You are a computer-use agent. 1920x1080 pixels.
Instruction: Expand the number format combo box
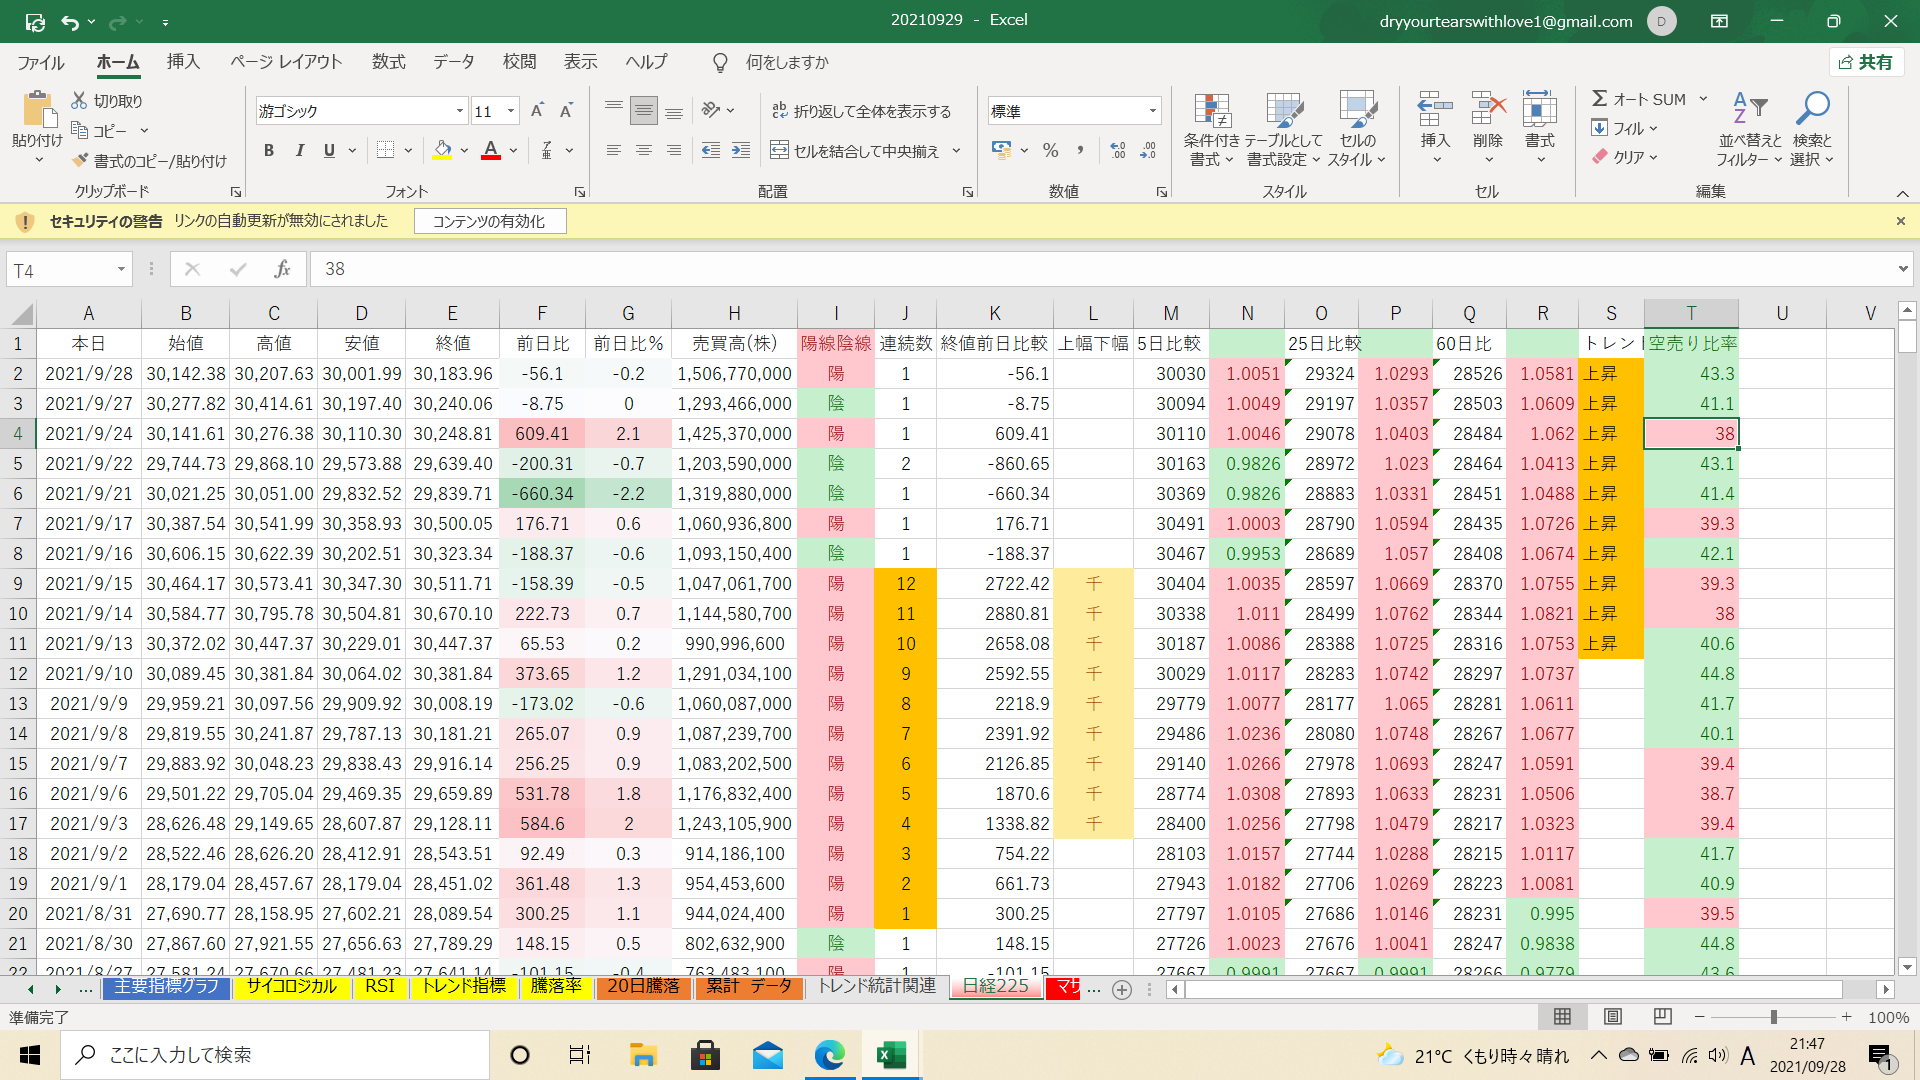tap(1153, 111)
